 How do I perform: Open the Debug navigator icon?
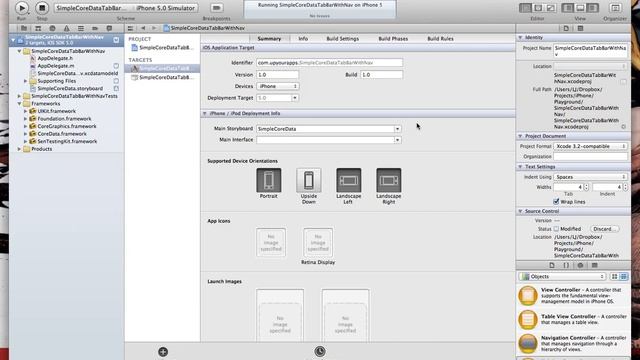(81, 28)
